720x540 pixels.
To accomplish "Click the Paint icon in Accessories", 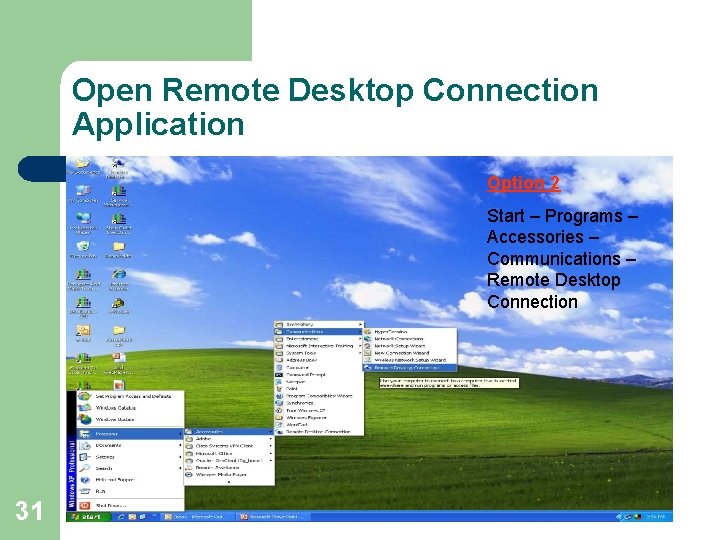I will pos(279,388).
